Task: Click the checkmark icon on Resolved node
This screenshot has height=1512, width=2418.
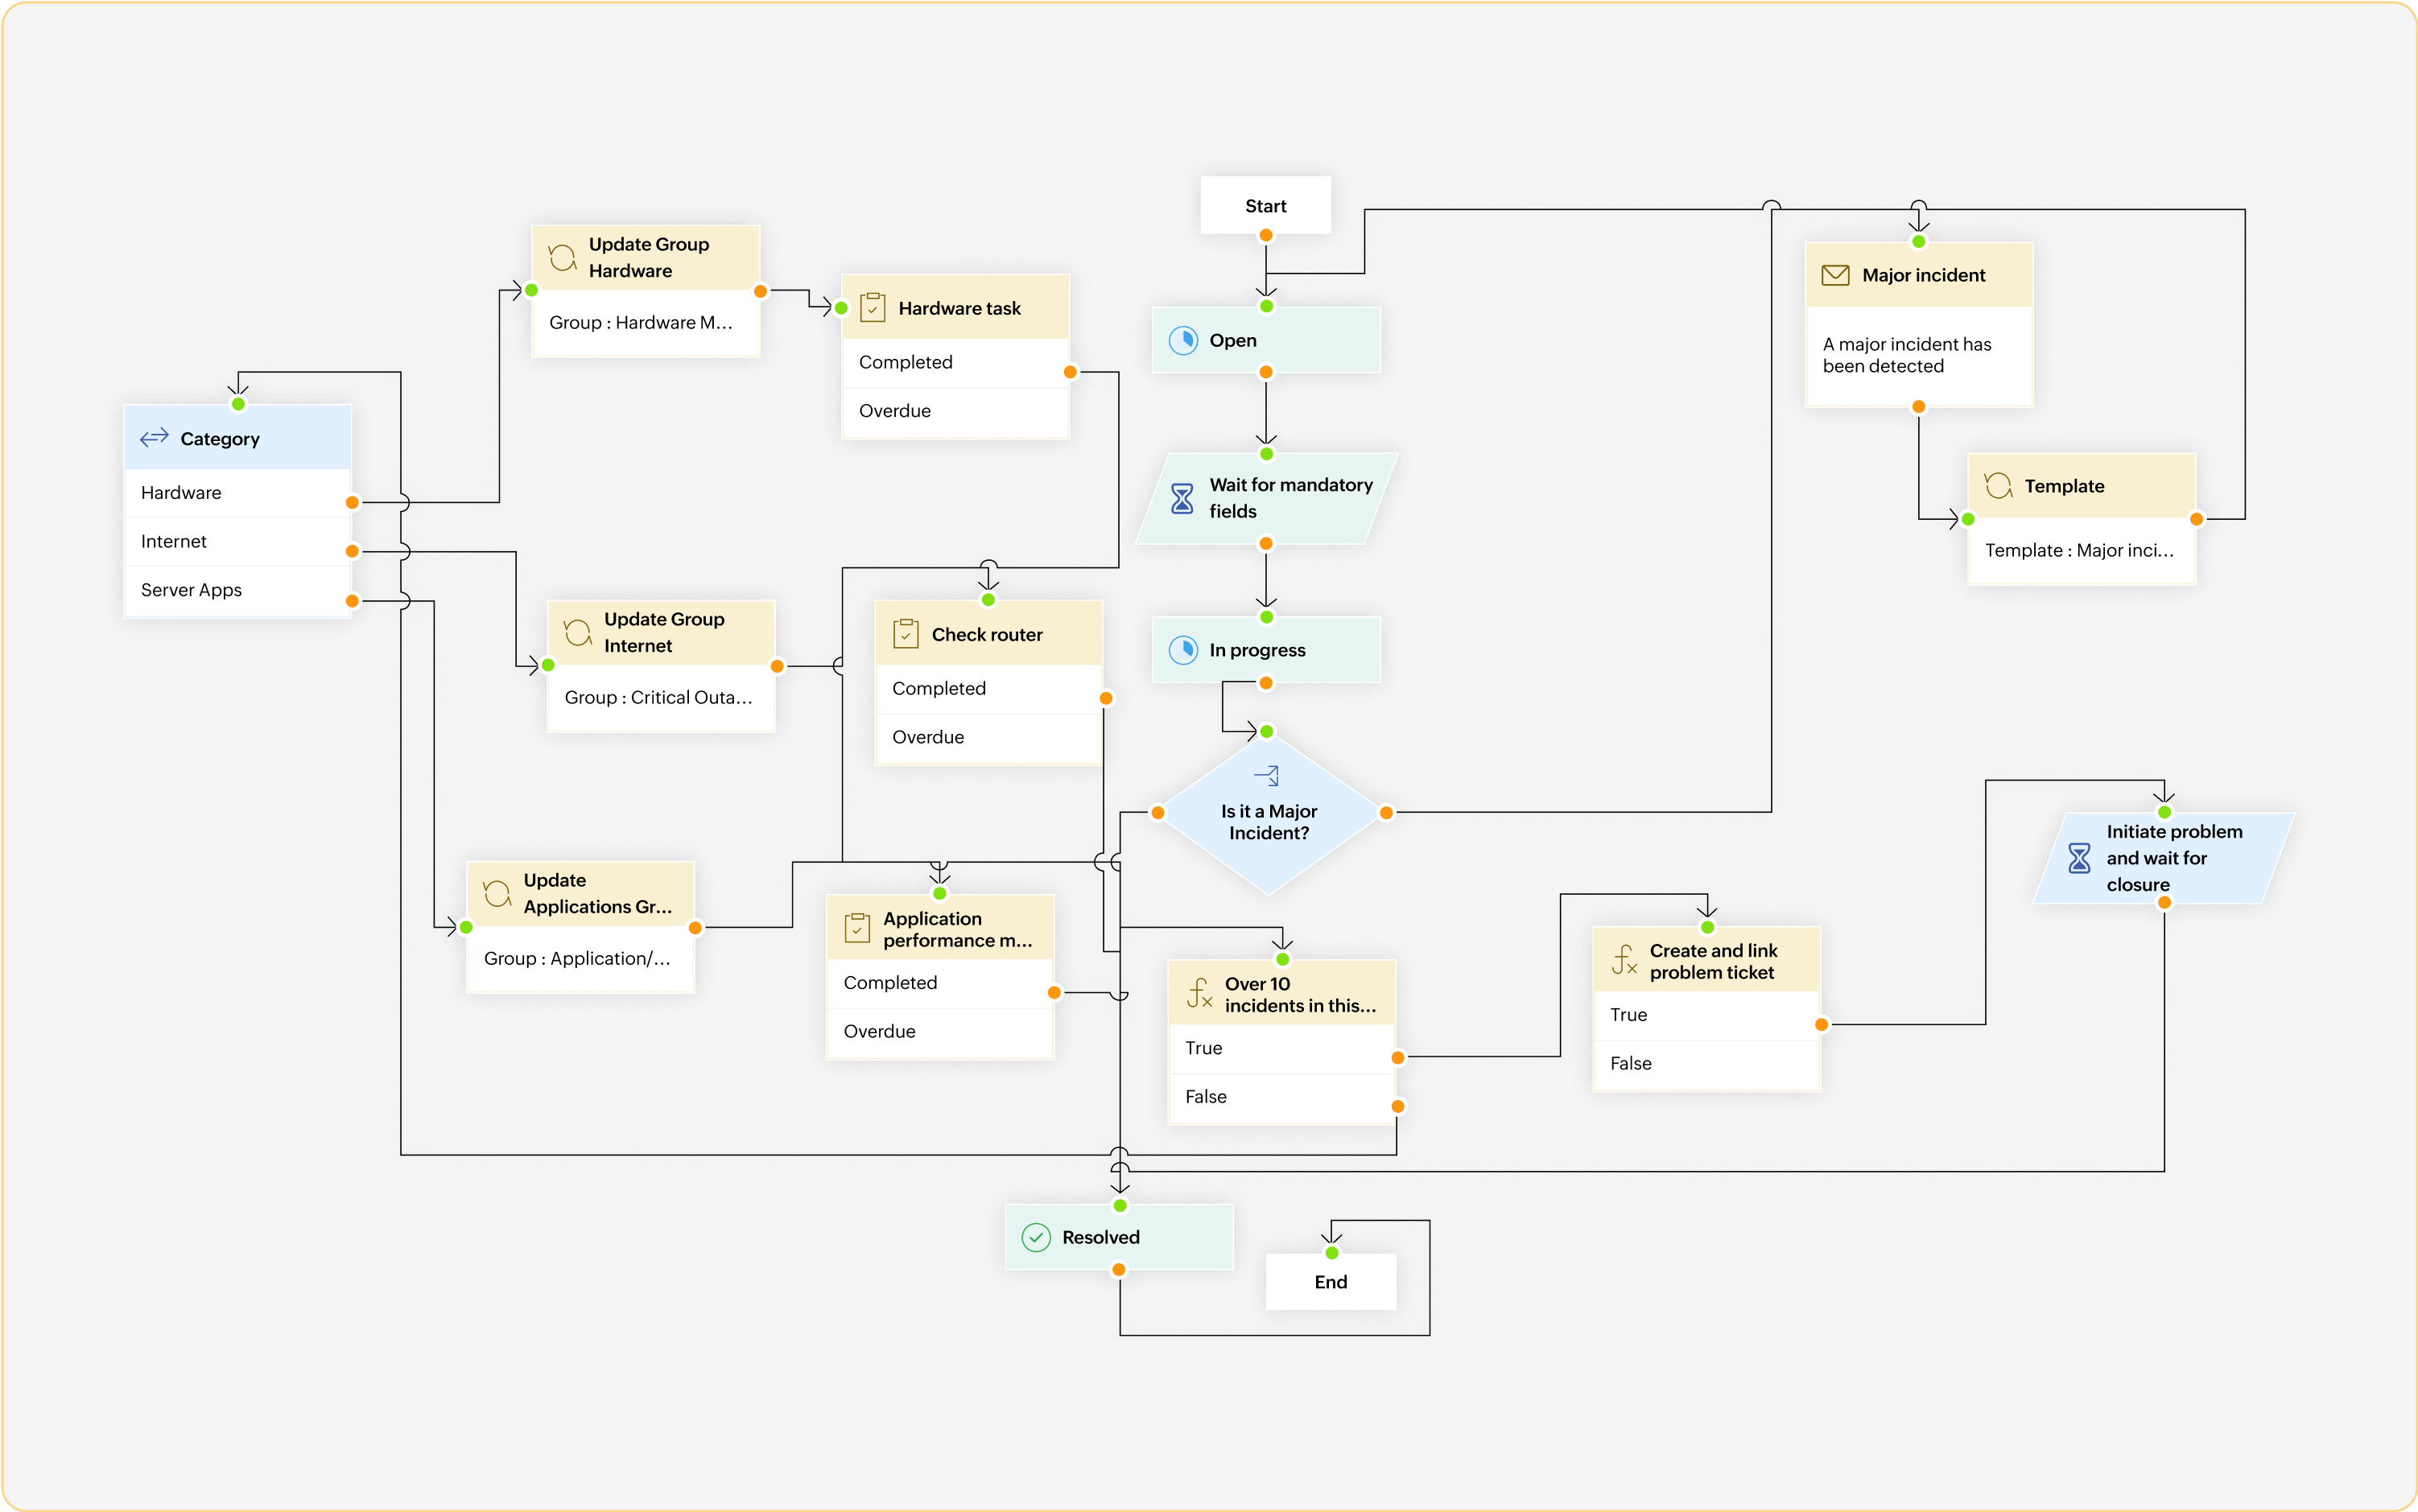Action: click(x=1036, y=1237)
